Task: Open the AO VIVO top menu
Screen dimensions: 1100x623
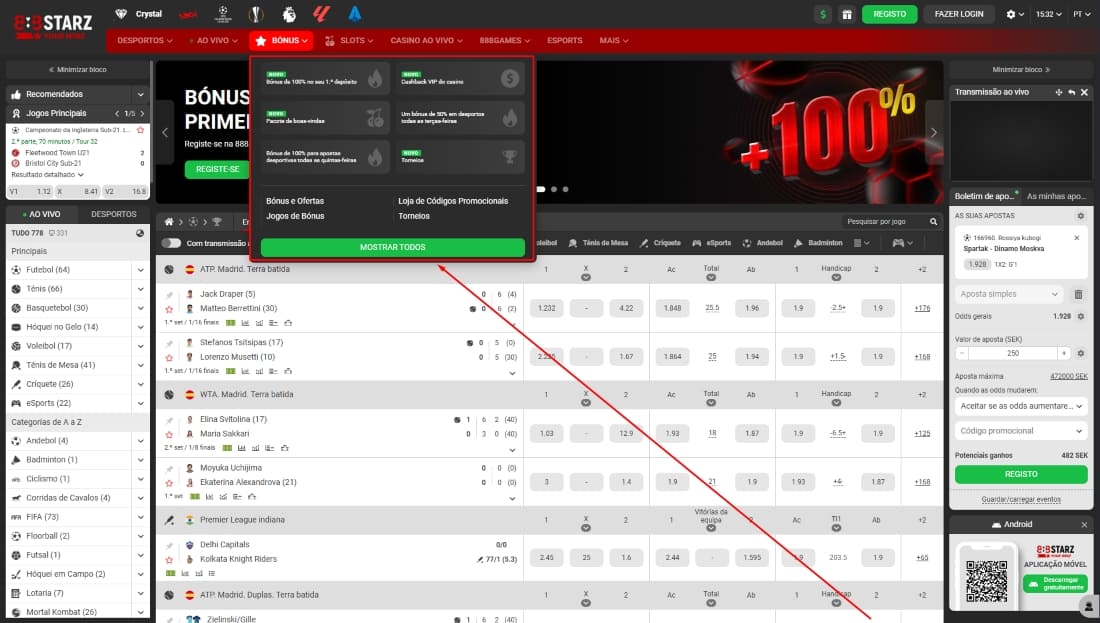Action: coord(214,41)
